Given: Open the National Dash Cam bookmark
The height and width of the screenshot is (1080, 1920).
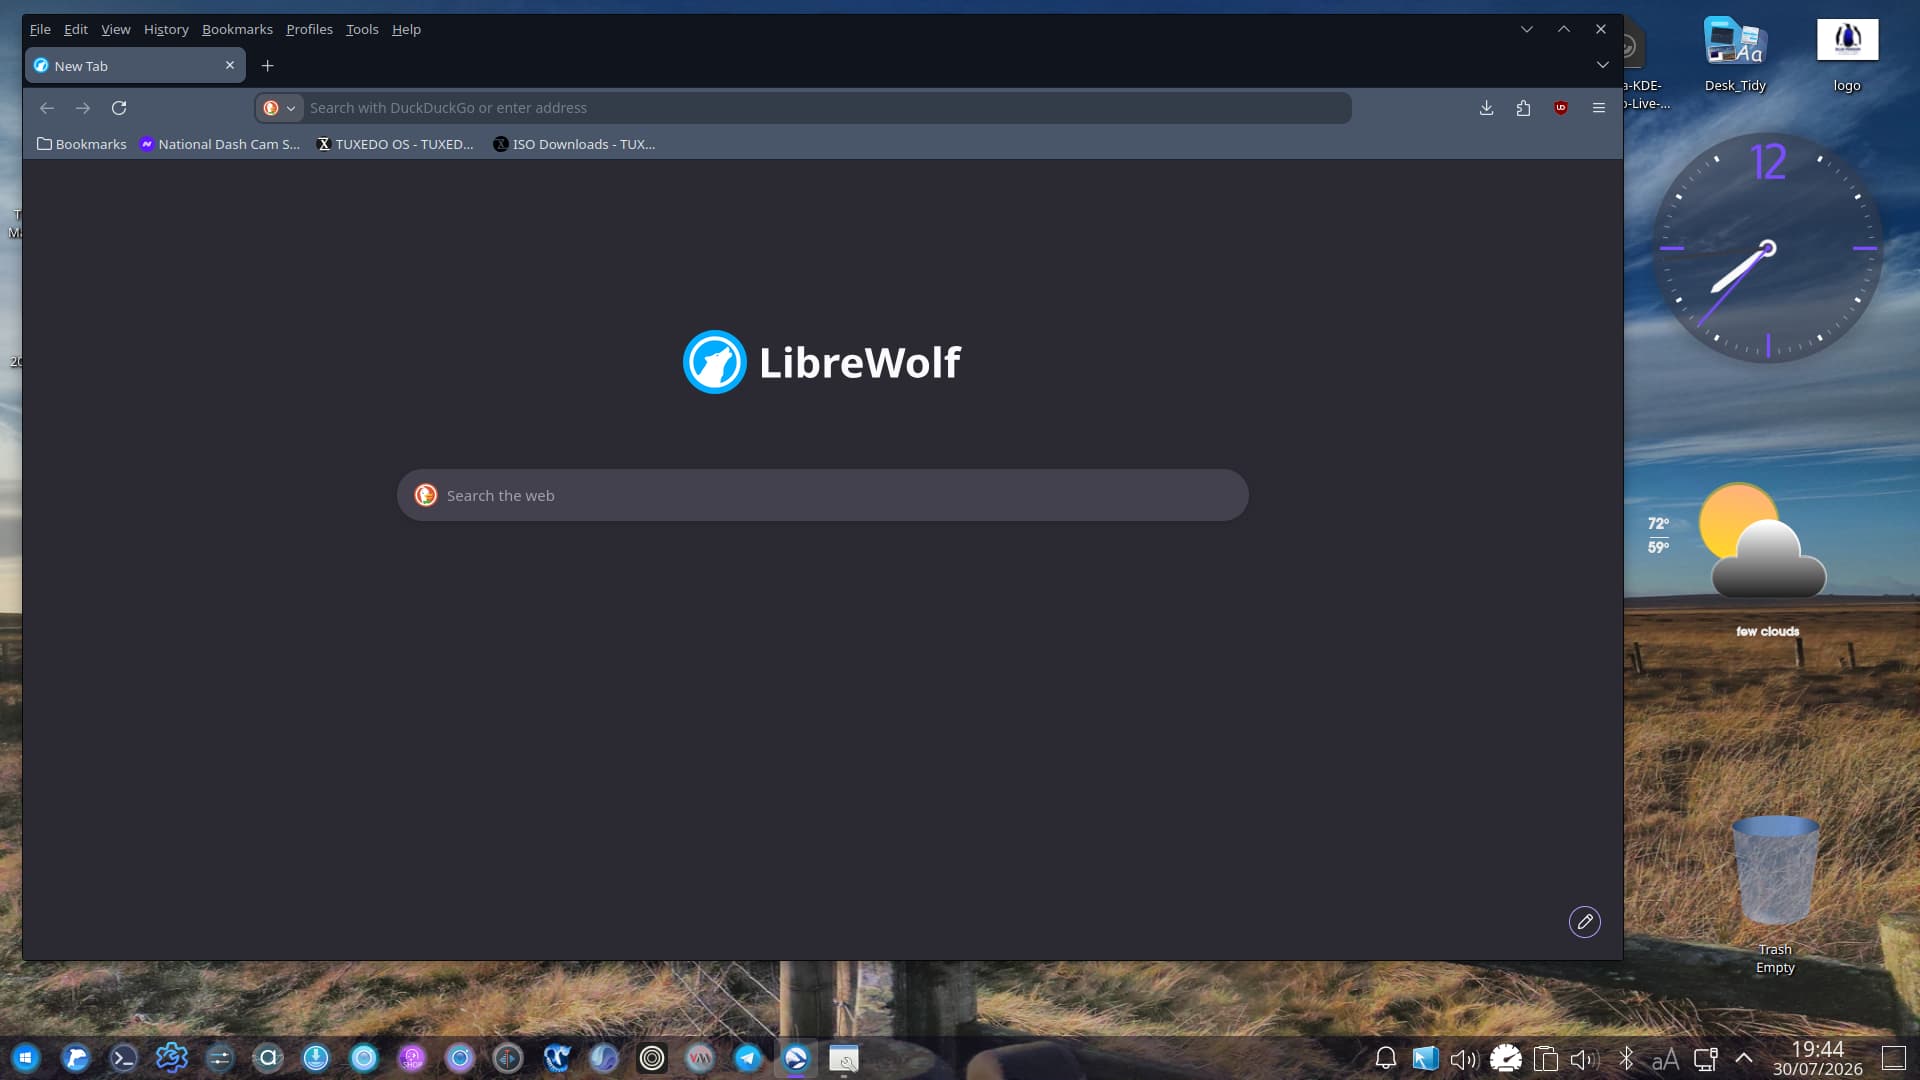Looking at the screenshot, I should pos(220,144).
